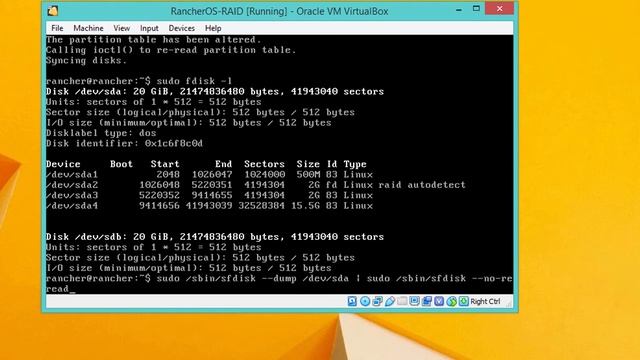Click the hard disk activity status icon

pos(352,302)
